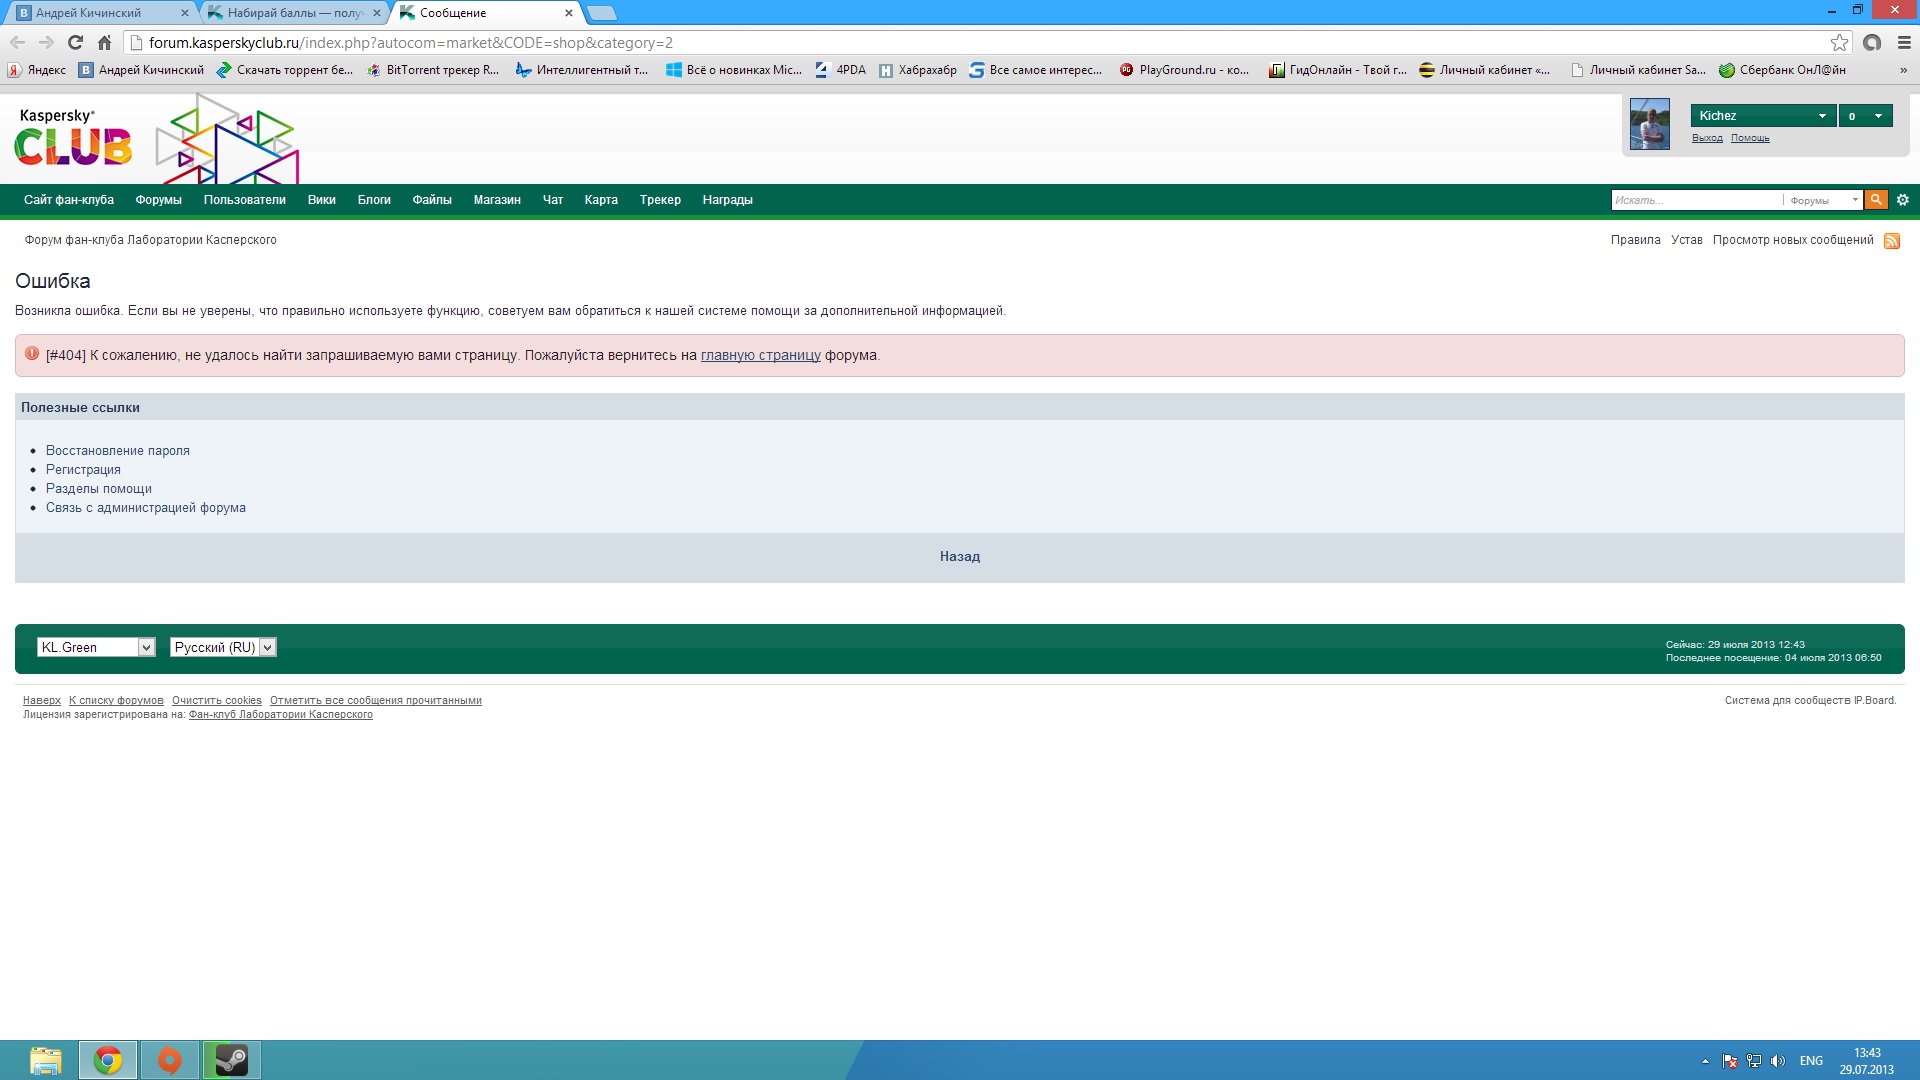Click the главную страницу link
This screenshot has height=1080, width=1920.
click(x=760, y=356)
